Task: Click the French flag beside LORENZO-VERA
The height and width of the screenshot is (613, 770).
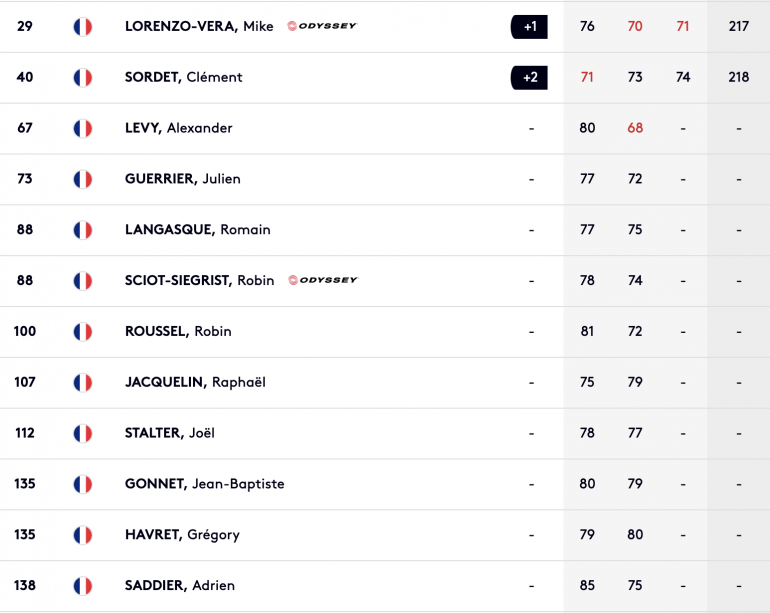Action: click(82, 27)
